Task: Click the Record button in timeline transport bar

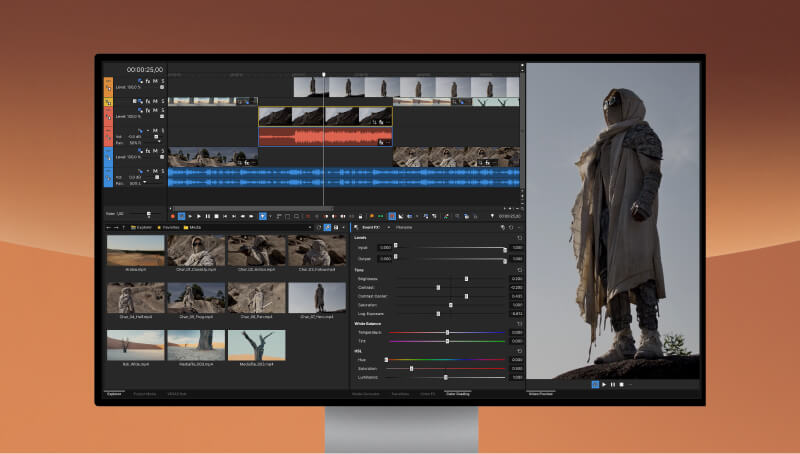Action: pos(173,216)
